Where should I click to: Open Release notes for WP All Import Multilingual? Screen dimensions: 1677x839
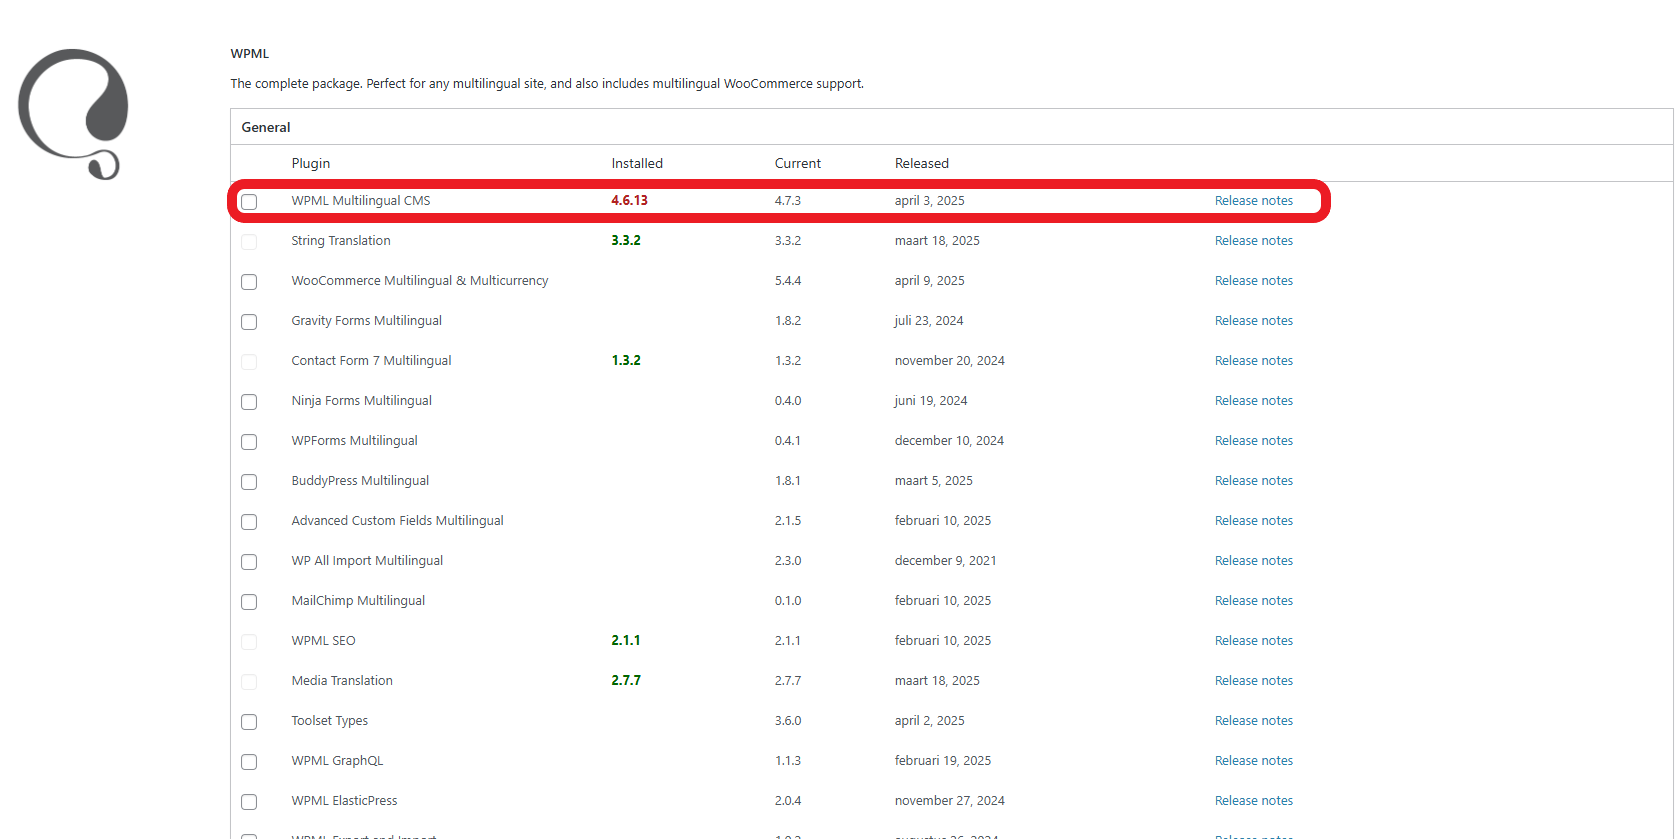click(x=1254, y=561)
